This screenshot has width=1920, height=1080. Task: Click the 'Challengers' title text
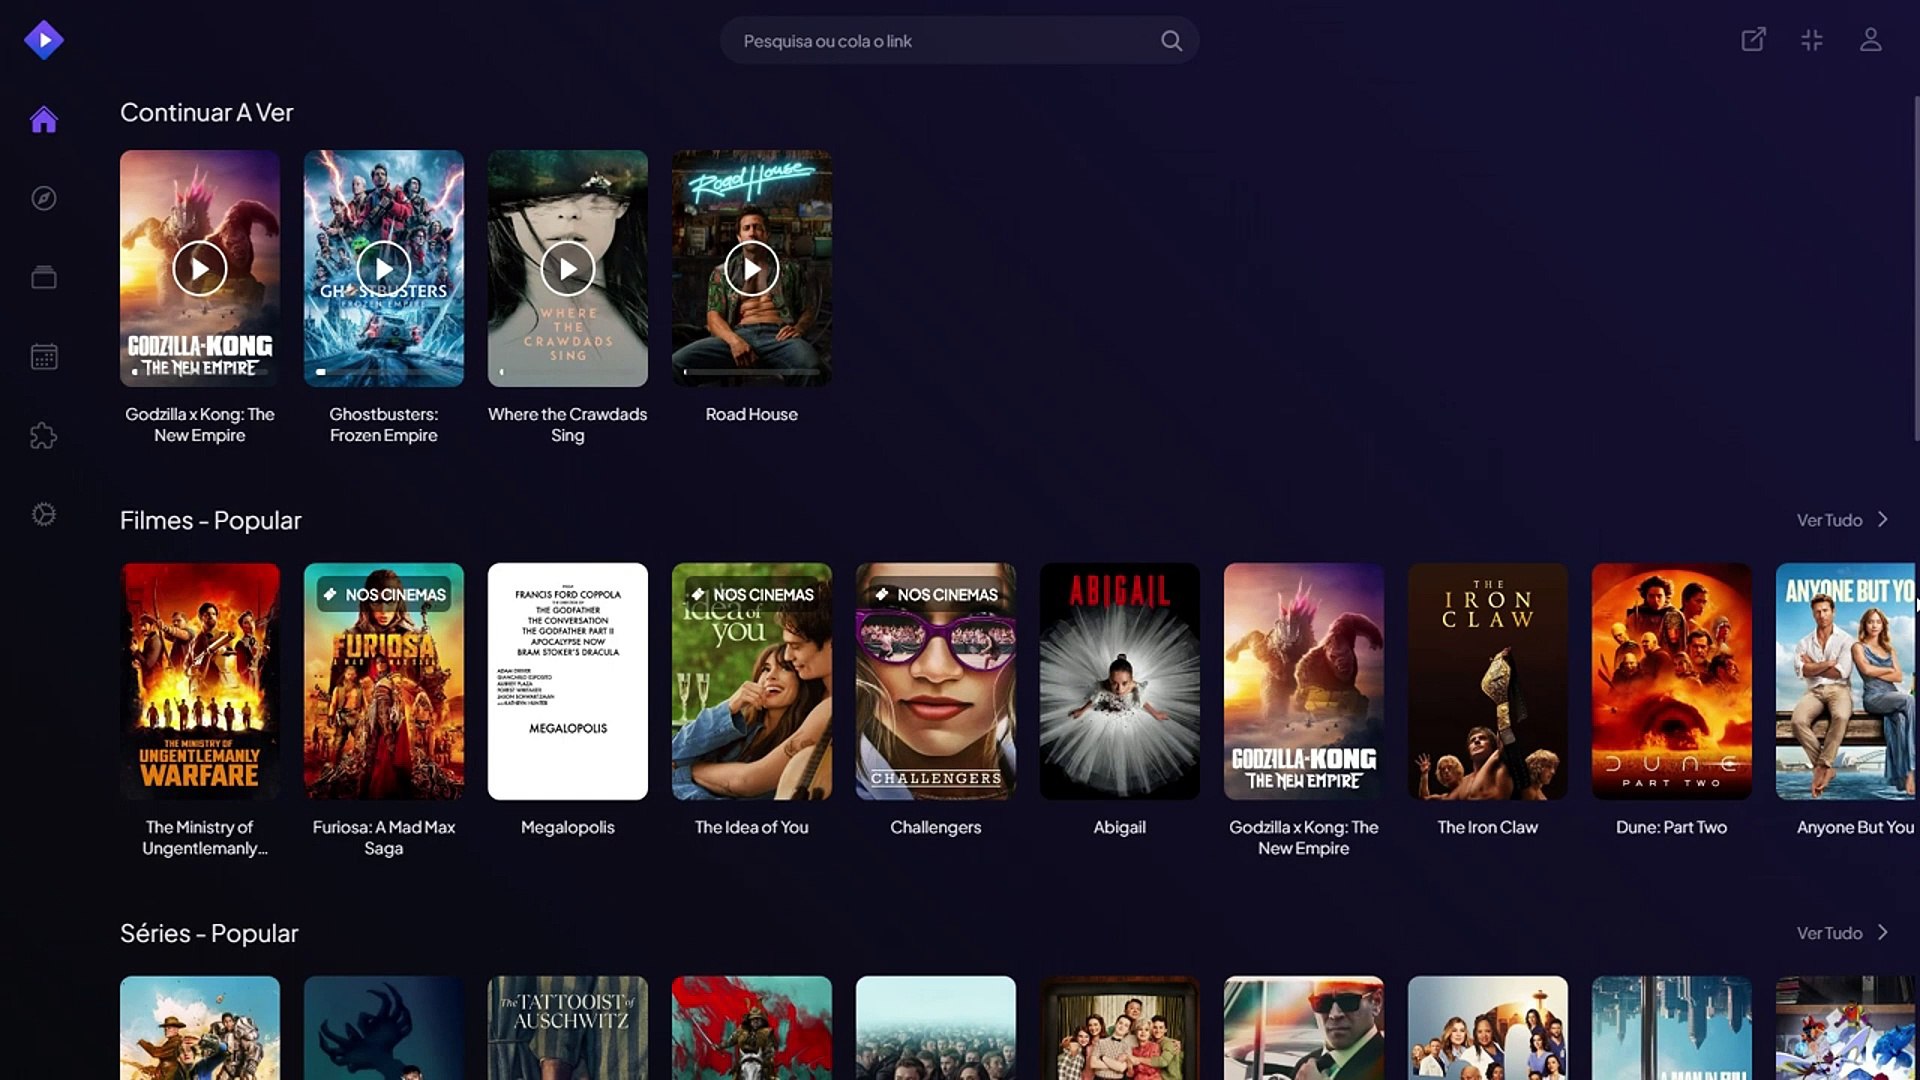pyautogui.click(x=936, y=827)
